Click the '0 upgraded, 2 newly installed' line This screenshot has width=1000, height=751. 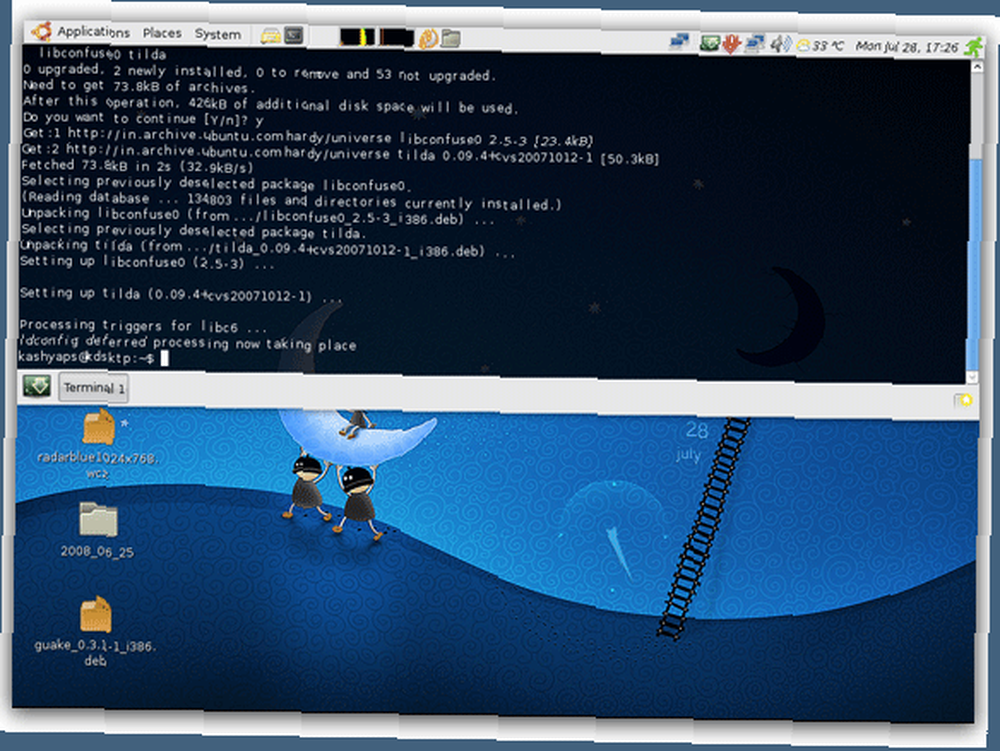click(259, 73)
